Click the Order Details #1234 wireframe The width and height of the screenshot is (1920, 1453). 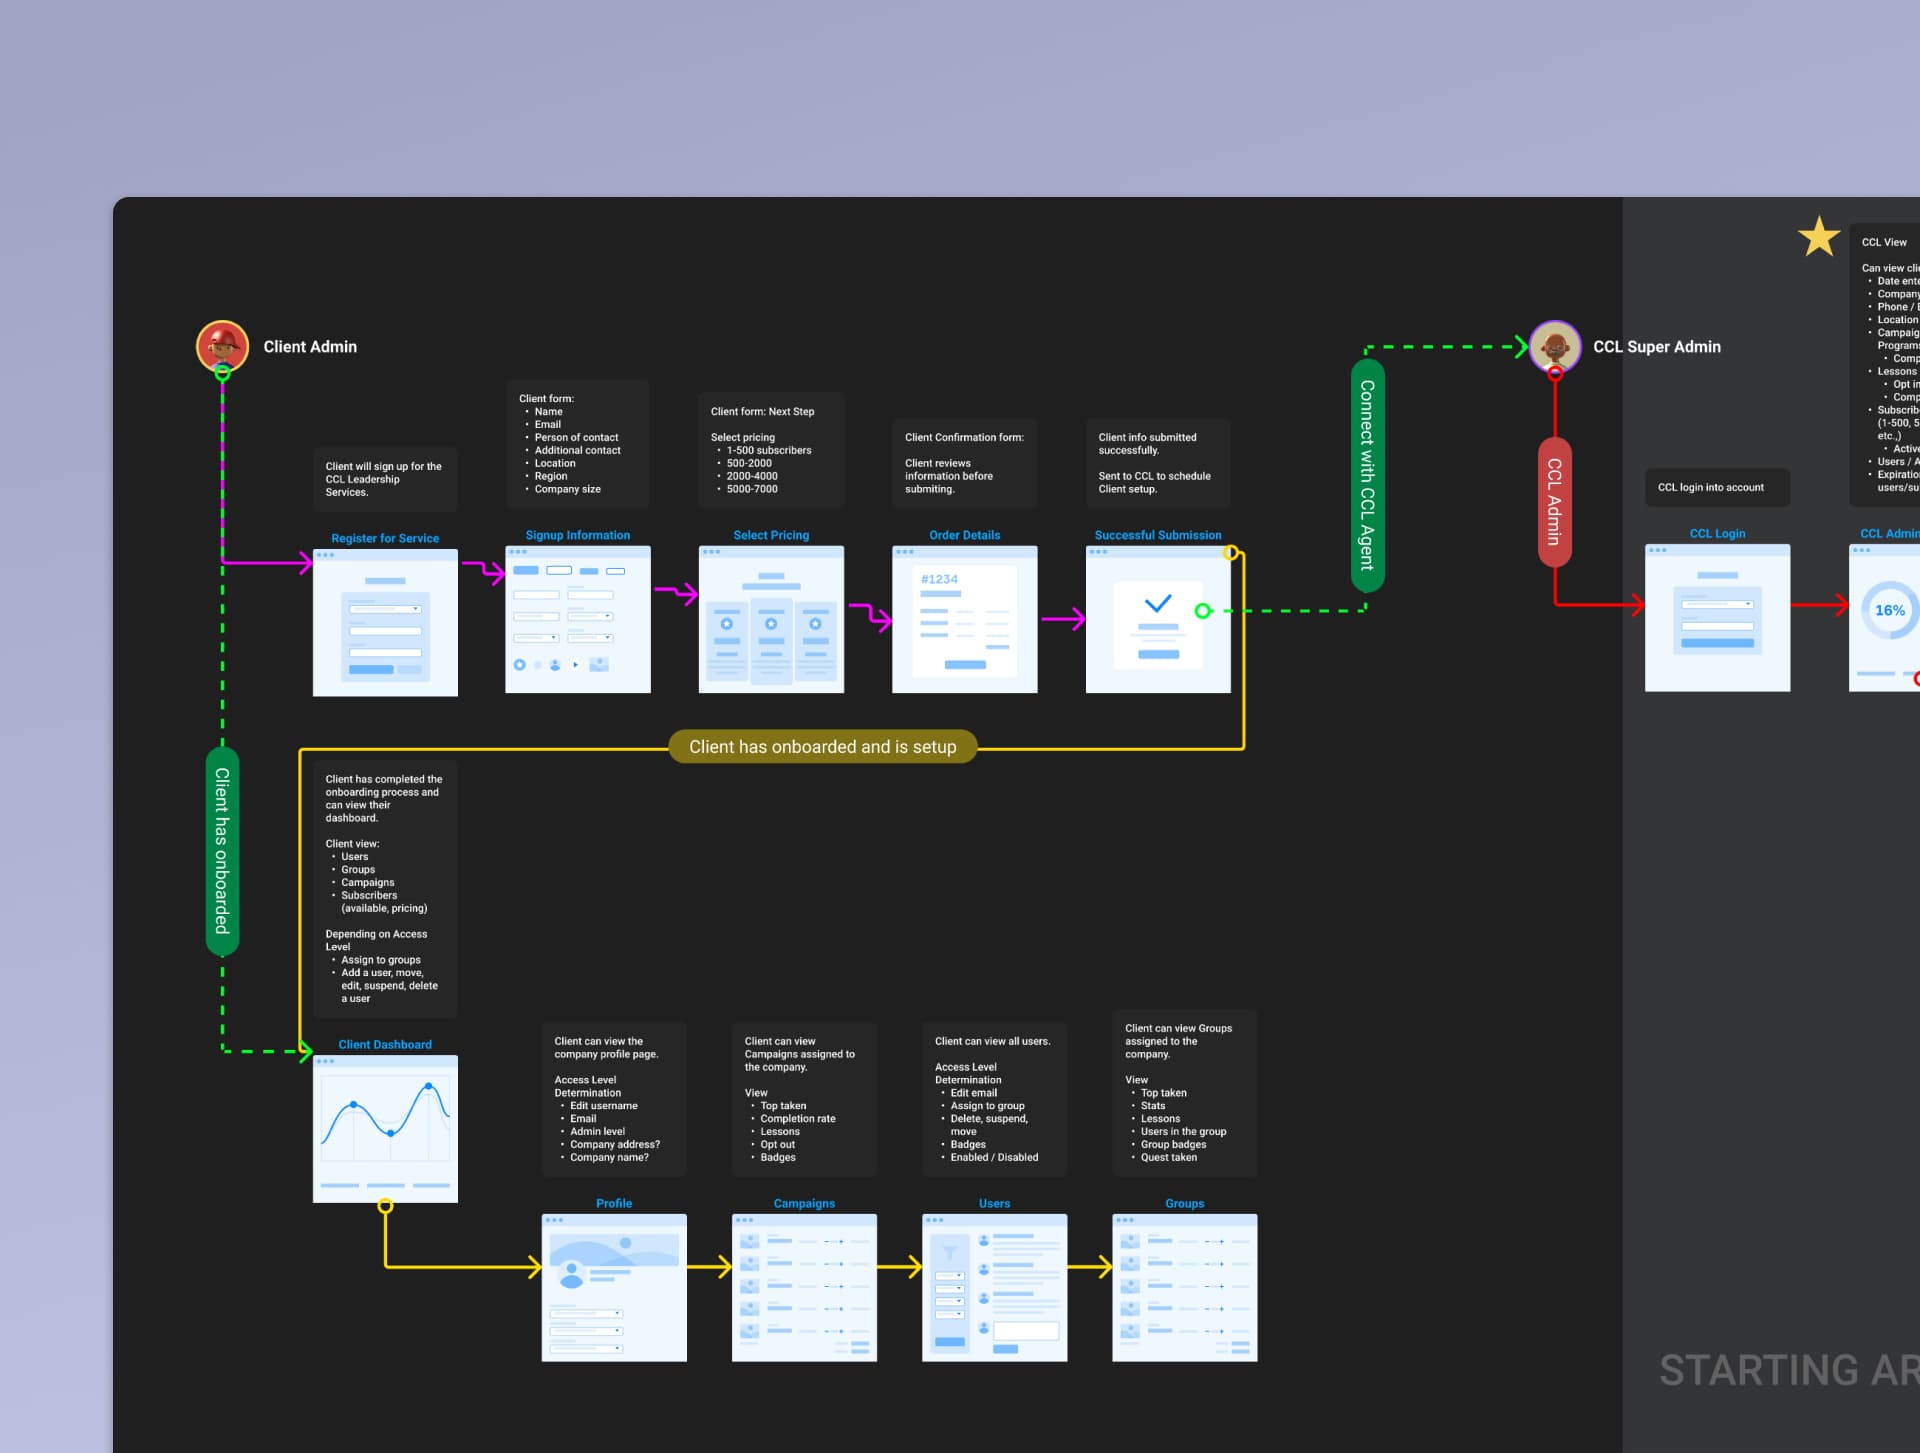964,619
